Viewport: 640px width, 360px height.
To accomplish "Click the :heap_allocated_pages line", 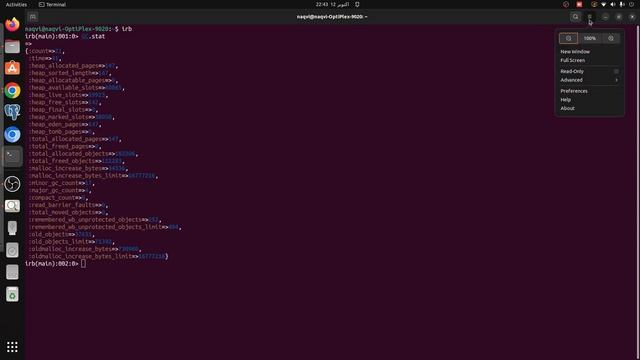I will pyautogui.click(x=73, y=66).
